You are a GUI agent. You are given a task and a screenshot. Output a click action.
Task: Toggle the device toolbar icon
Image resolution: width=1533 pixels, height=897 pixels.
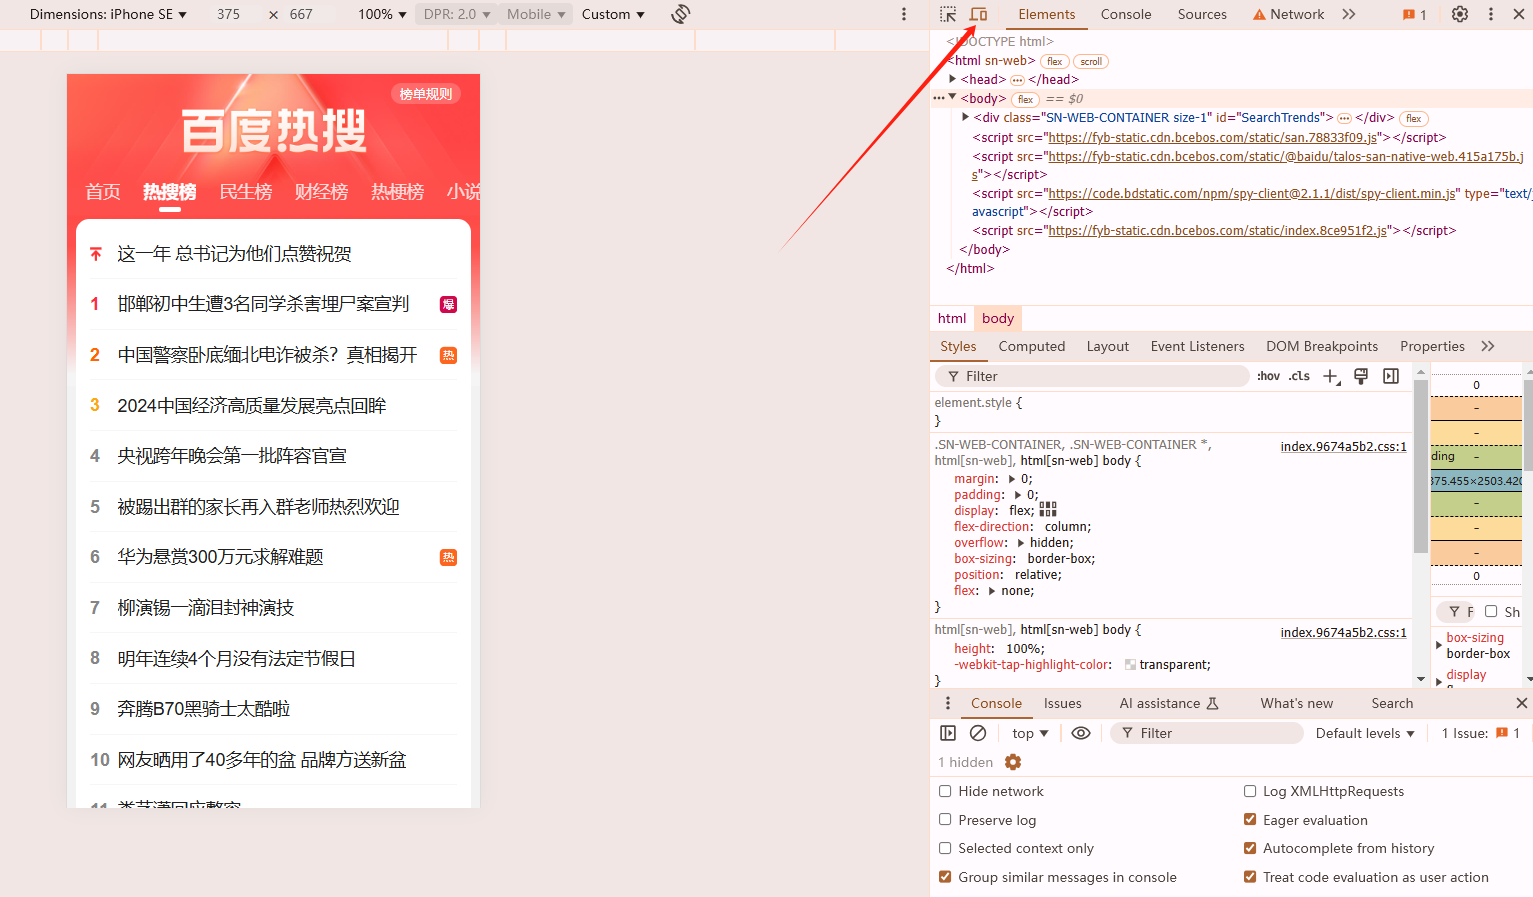[x=978, y=14]
